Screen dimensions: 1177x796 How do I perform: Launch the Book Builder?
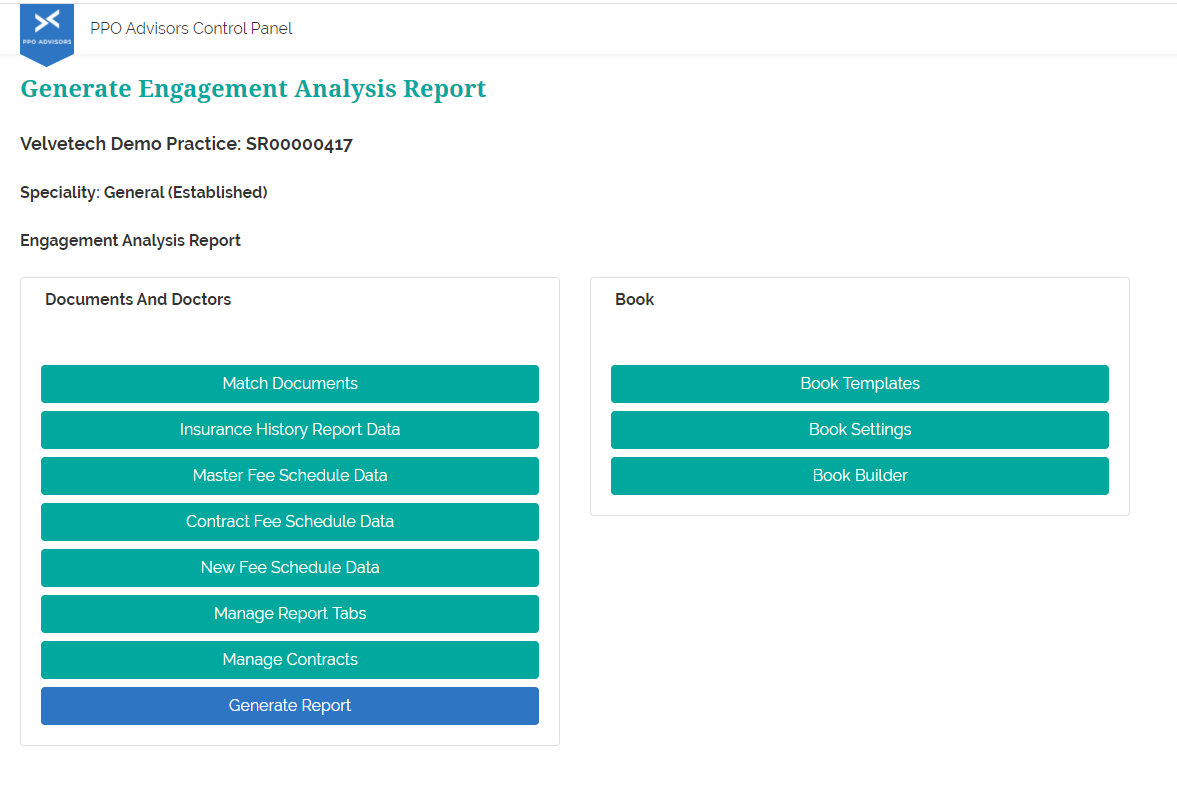[x=860, y=476]
